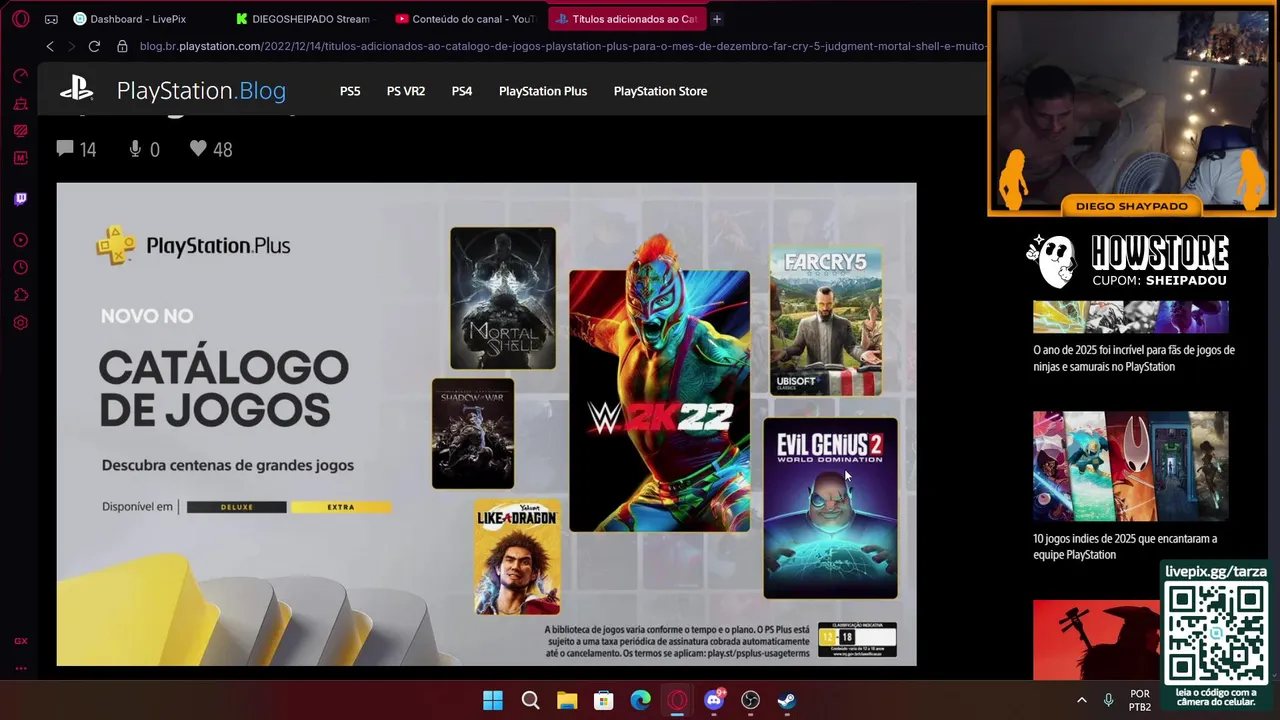Open Windows Search from taskbar
The width and height of the screenshot is (1280, 720).
point(530,700)
